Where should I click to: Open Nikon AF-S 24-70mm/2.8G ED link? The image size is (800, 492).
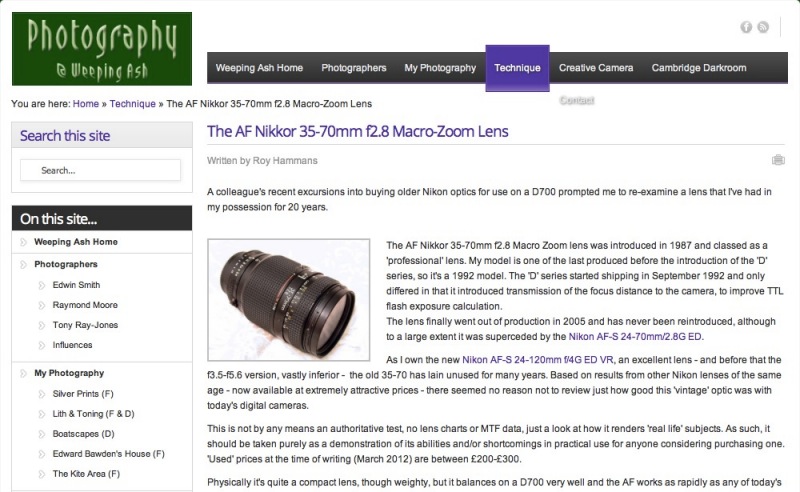635,336
